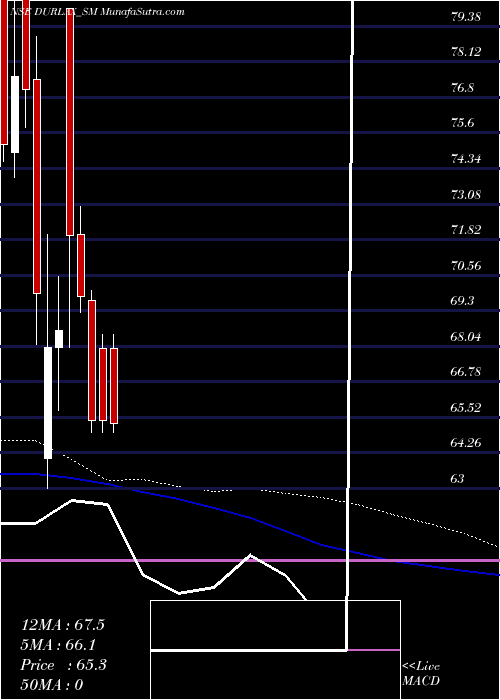Click the 79.38 price axis label

[x=466, y=17]
